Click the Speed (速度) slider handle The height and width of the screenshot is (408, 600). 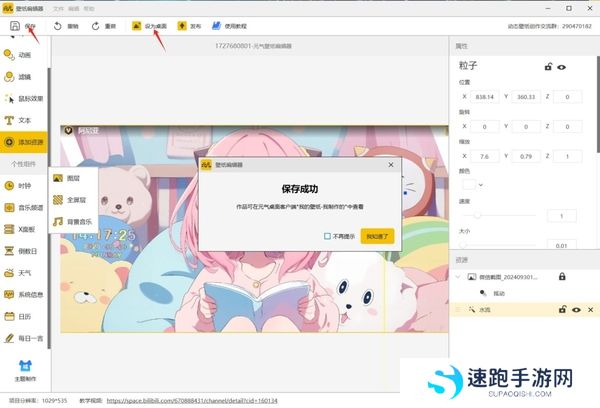[477, 215]
